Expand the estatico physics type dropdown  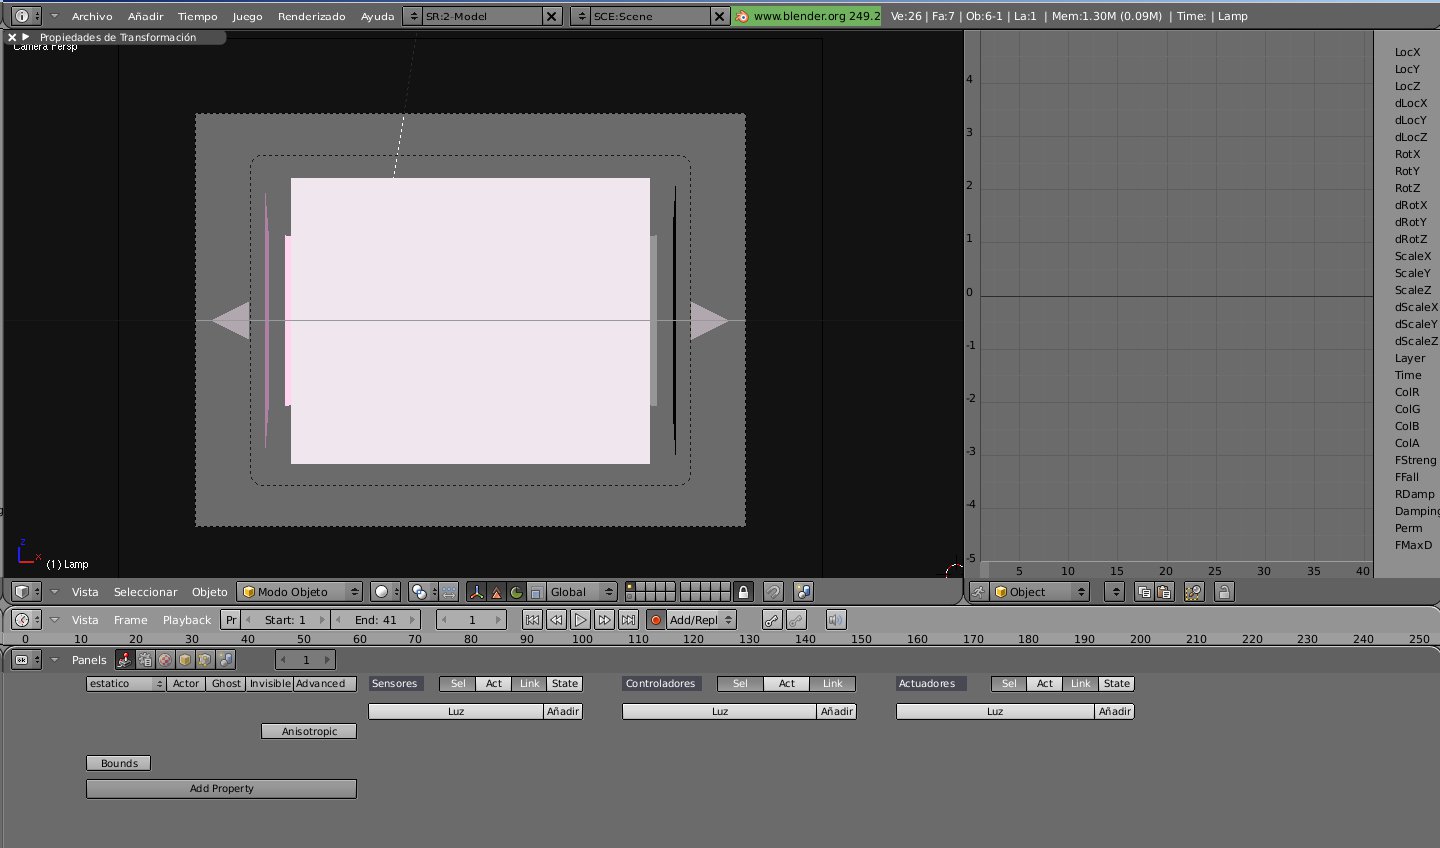(126, 684)
